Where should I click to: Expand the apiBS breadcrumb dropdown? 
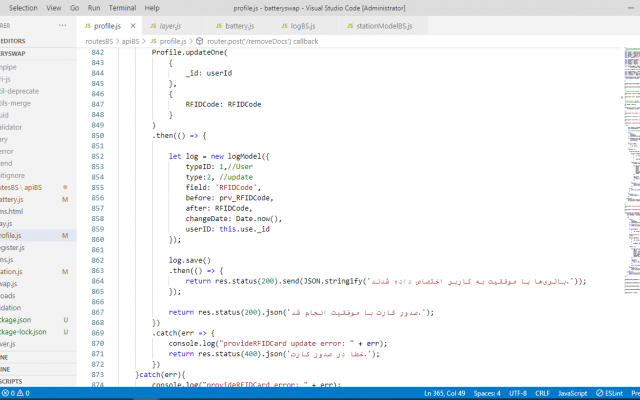130,41
